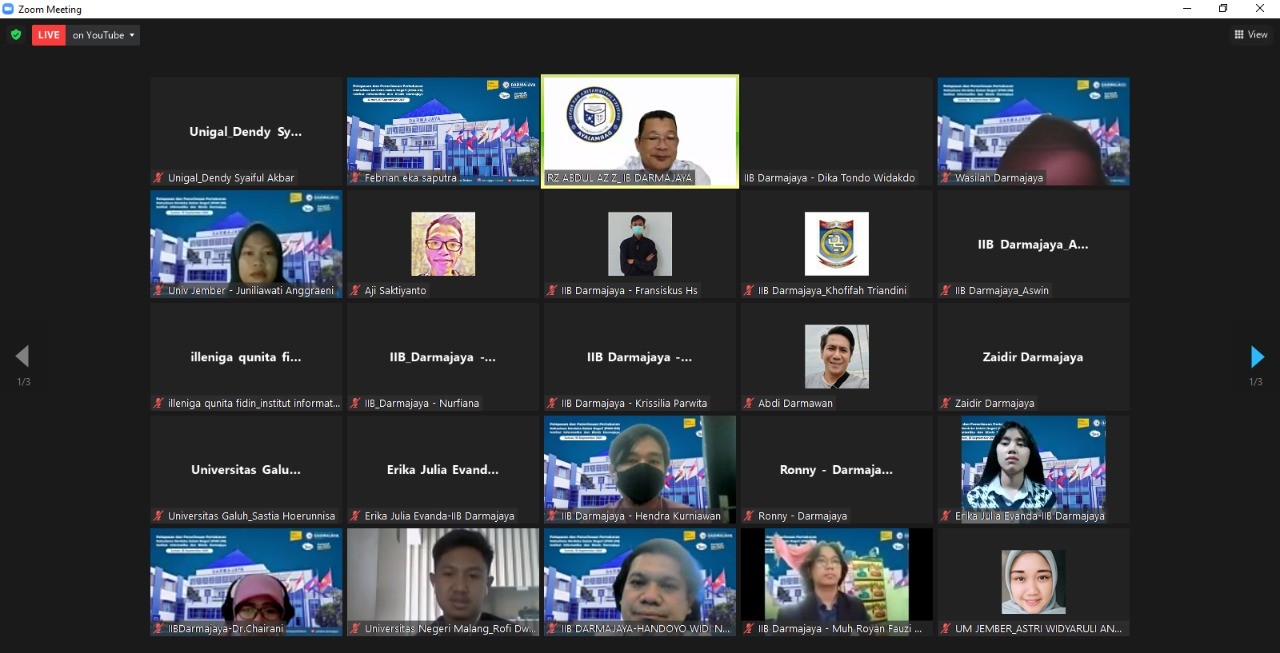Click muted mic icon beside Krissilia Parwita
1280x653 pixels.
(x=552, y=404)
